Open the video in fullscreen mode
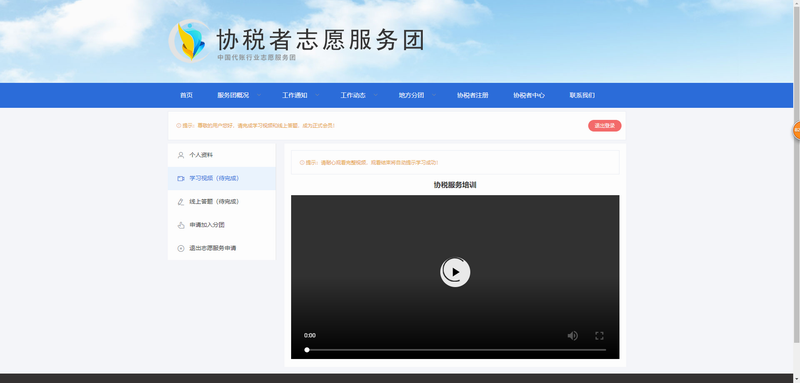Image resolution: width=800 pixels, height=383 pixels. click(599, 336)
